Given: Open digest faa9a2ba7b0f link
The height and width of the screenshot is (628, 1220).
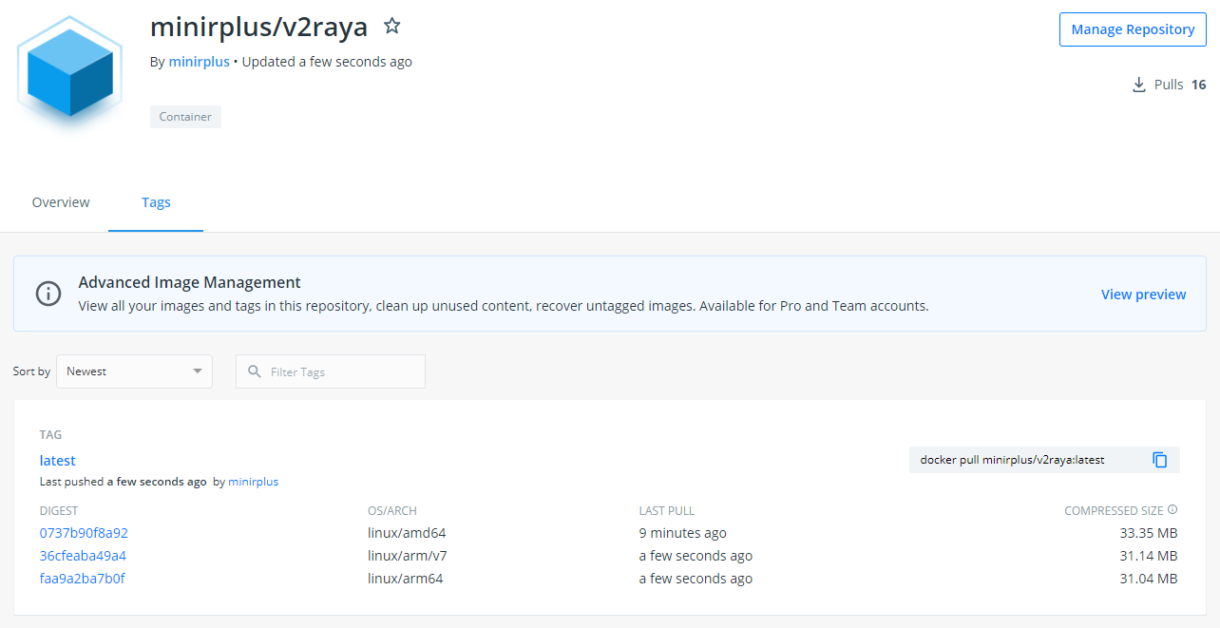Looking at the screenshot, I should pos(82,578).
